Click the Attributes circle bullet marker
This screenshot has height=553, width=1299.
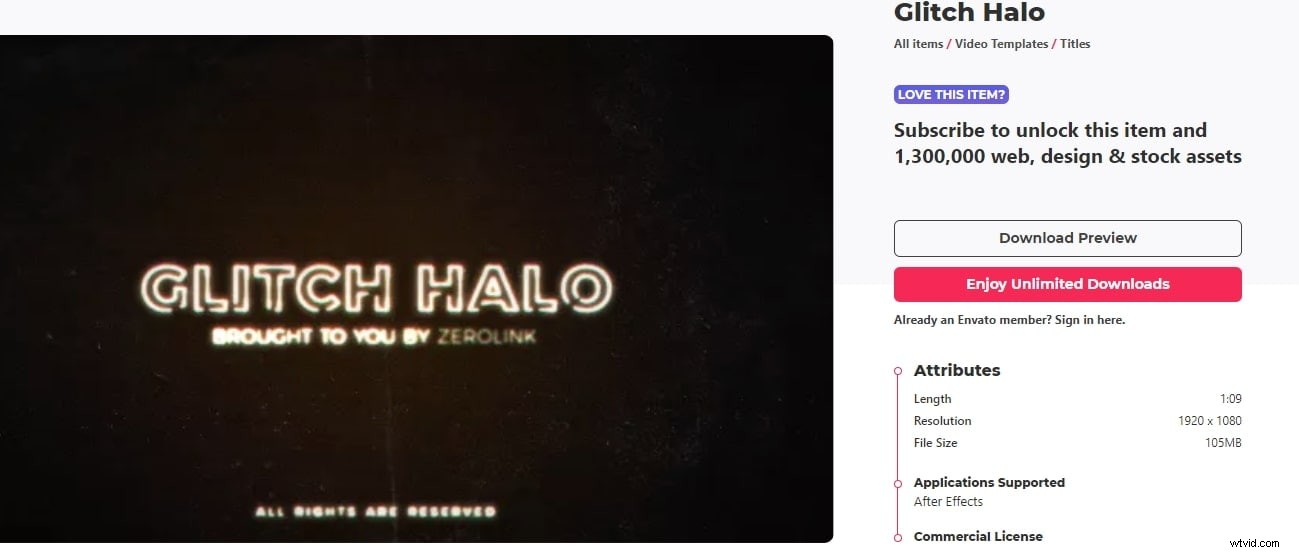click(x=898, y=371)
